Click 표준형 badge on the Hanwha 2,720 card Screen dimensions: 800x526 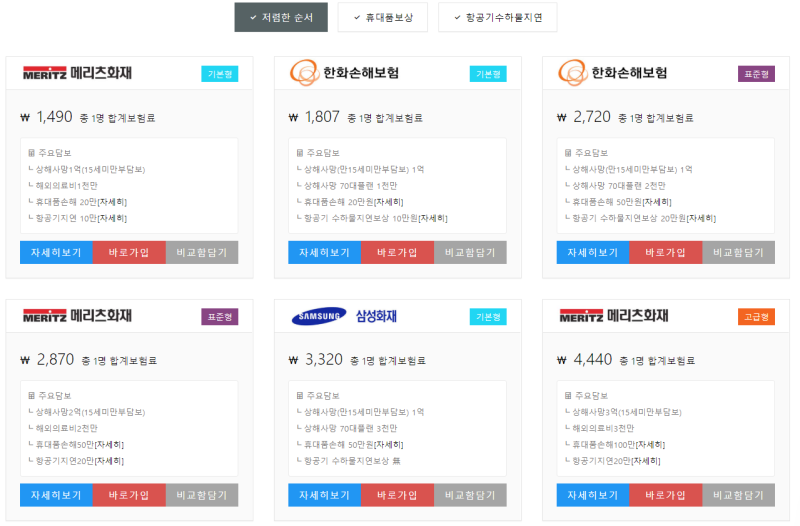pos(757,74)
